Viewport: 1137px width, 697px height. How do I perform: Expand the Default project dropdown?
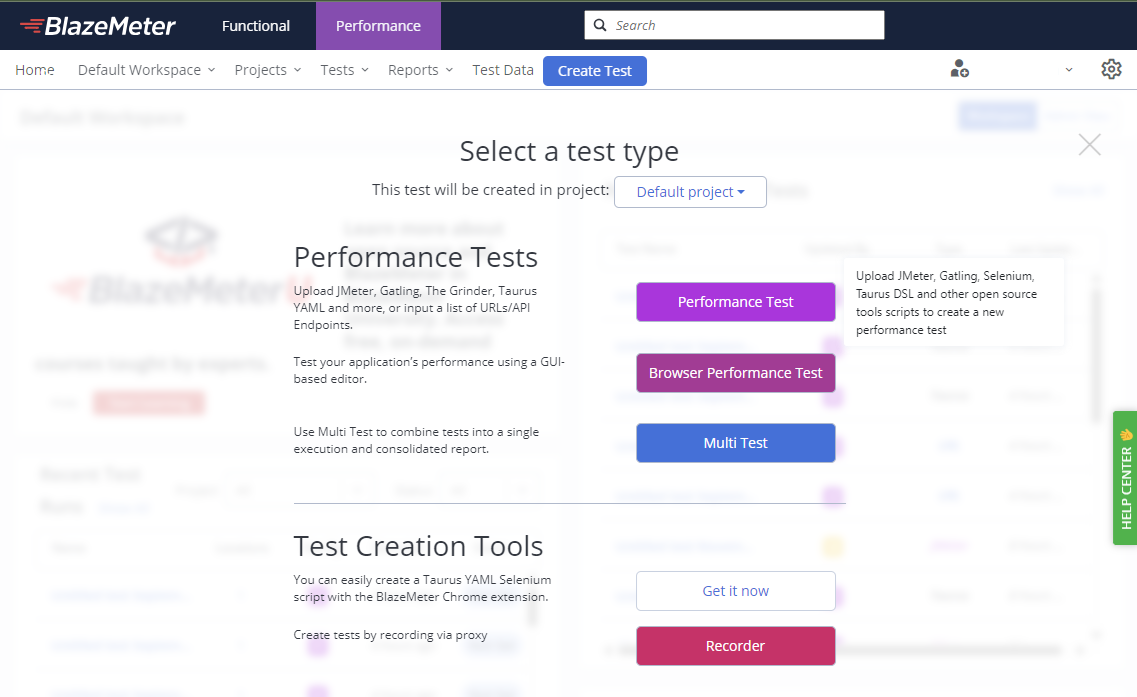pyautogui.click(x=690, y=192)
